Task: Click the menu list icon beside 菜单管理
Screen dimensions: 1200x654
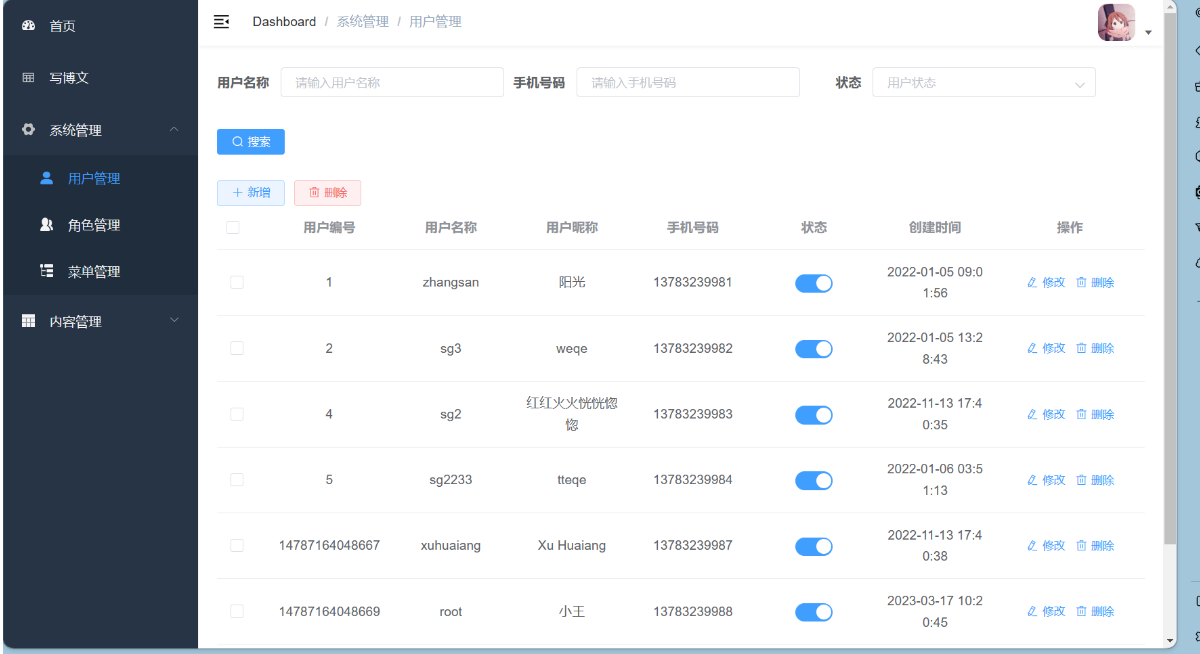Action: coord(46,270)
